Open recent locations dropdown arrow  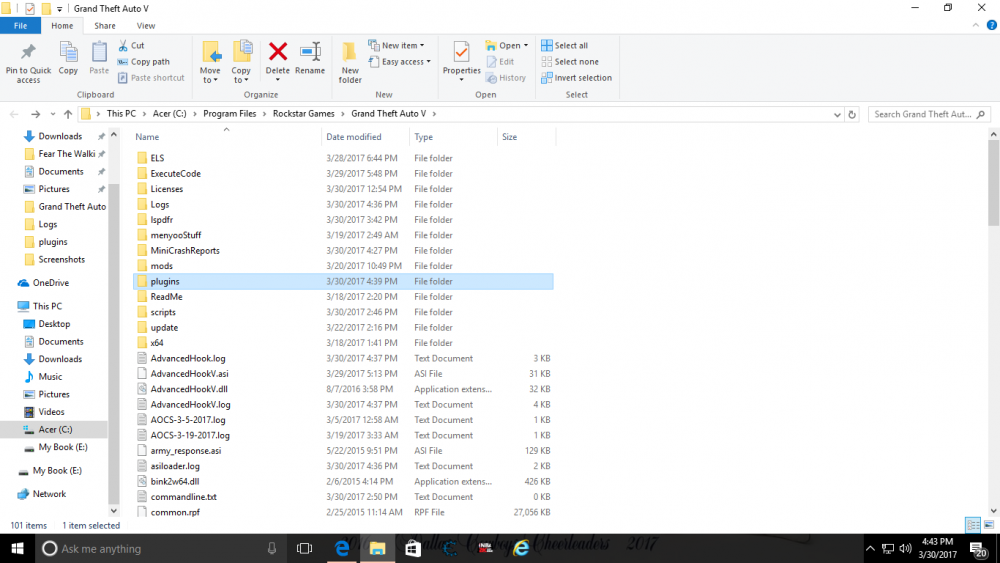click(52, 114)
